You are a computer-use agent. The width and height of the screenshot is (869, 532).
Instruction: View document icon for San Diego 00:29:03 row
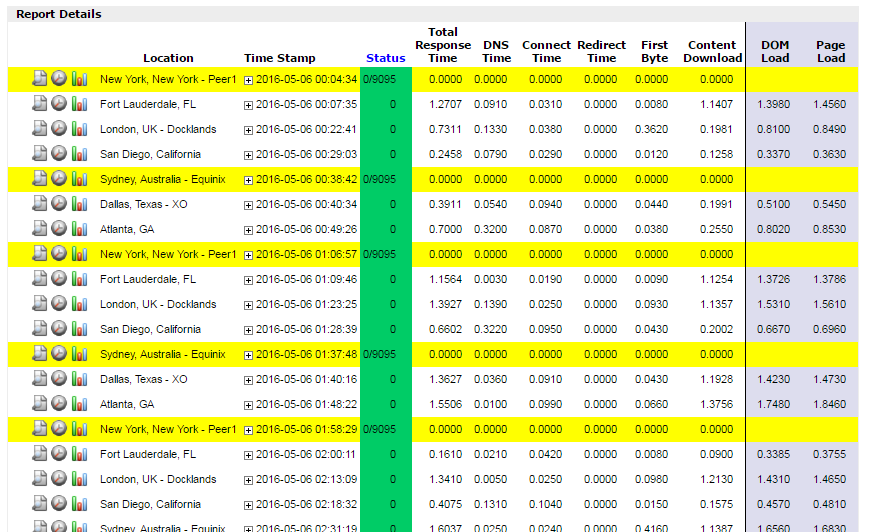coord(39,153)
